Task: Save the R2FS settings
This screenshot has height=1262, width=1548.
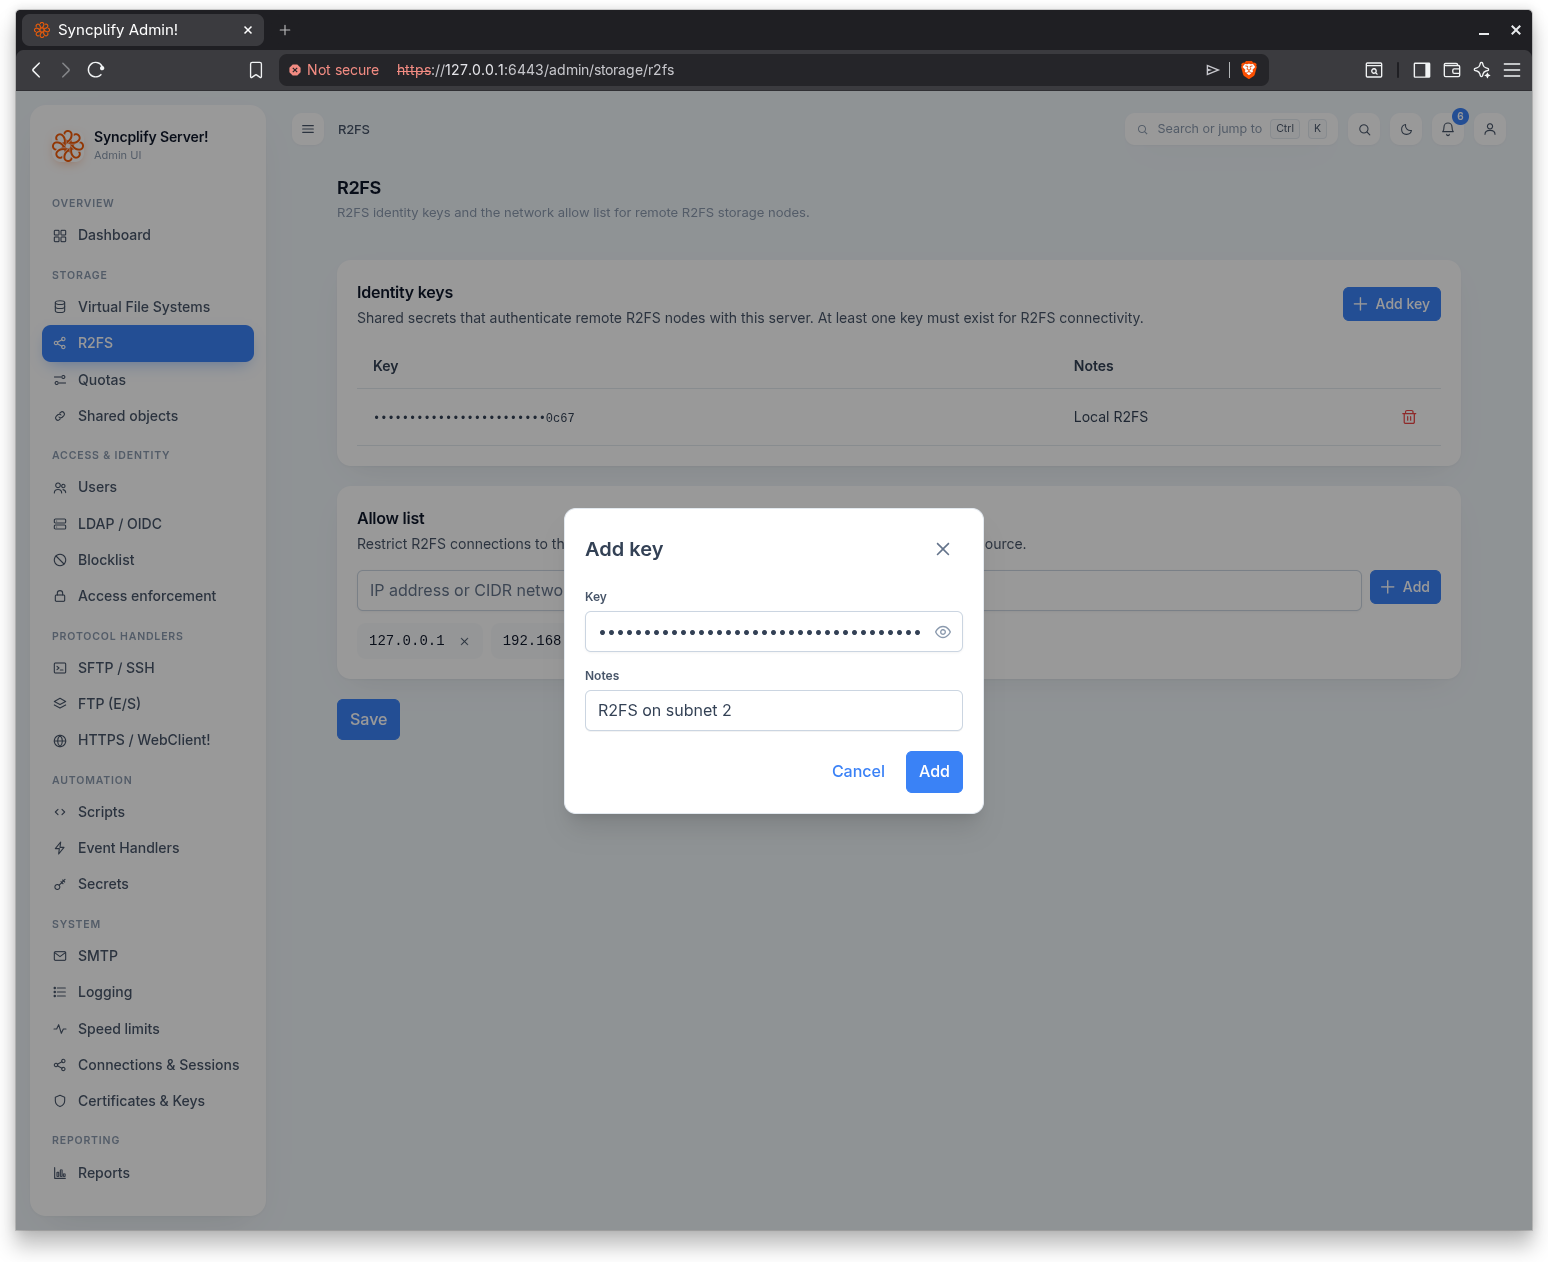Action: [x=368, y=719]
